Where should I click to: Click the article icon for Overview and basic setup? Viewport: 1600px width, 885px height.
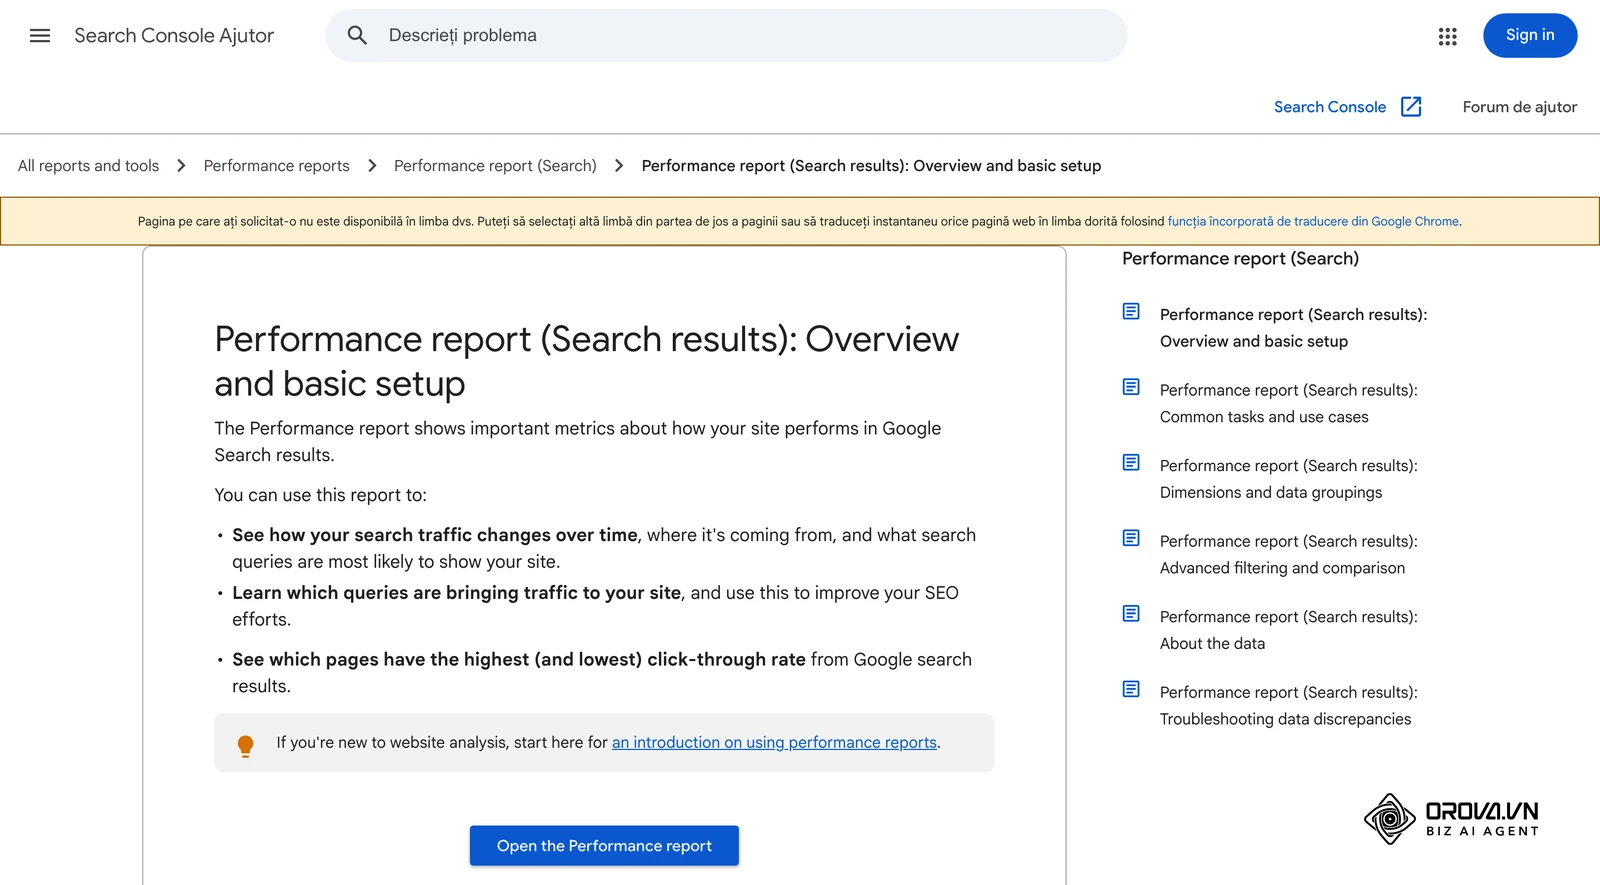tap(1131, 312)
